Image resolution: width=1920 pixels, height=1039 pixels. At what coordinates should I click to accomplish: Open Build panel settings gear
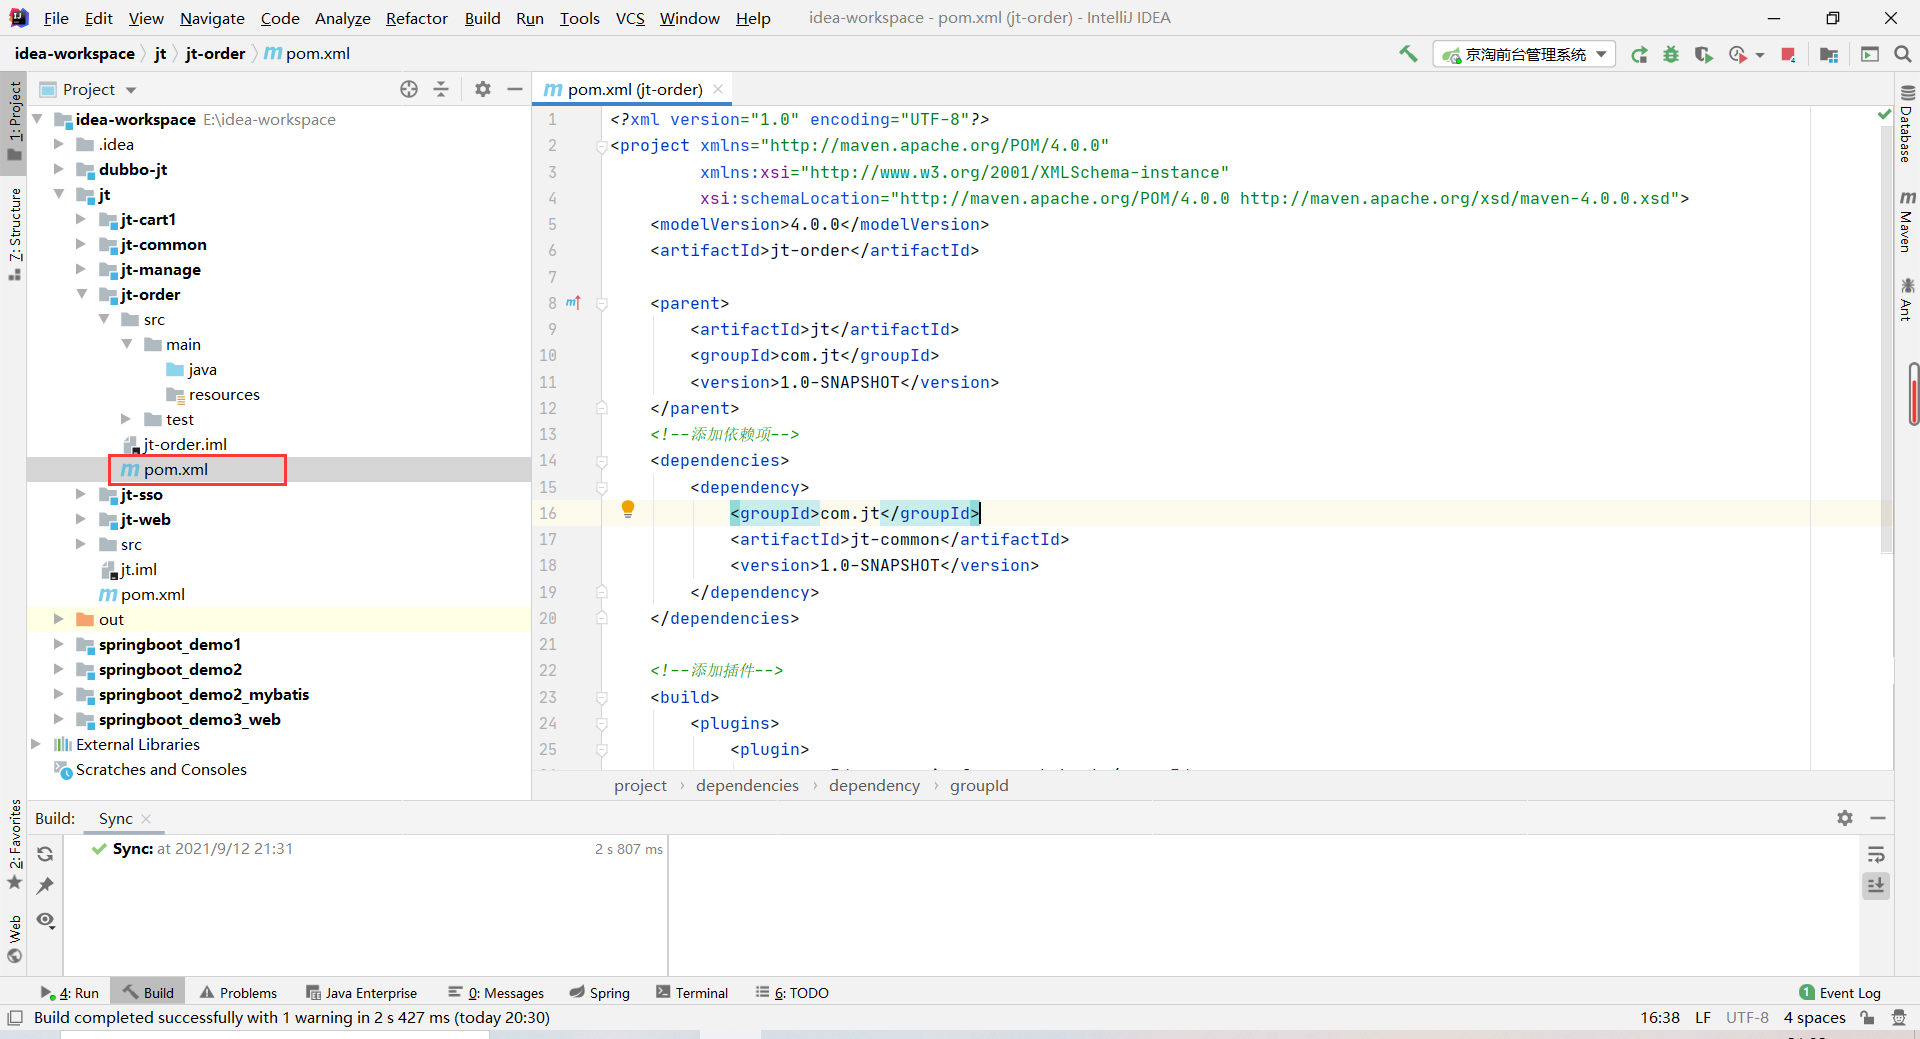(x=1845, y=818)
